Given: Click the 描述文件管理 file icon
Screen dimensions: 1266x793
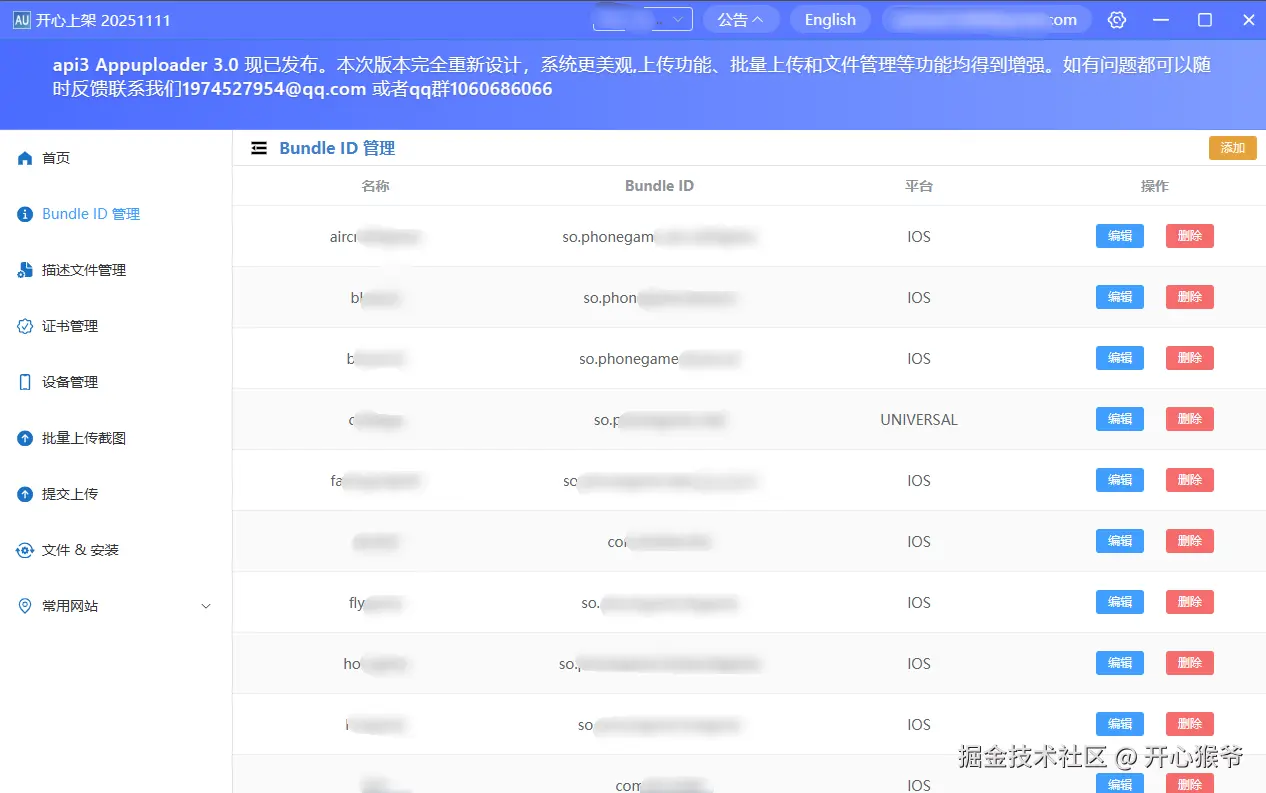Looking at the screenshot, I should 25,270.
